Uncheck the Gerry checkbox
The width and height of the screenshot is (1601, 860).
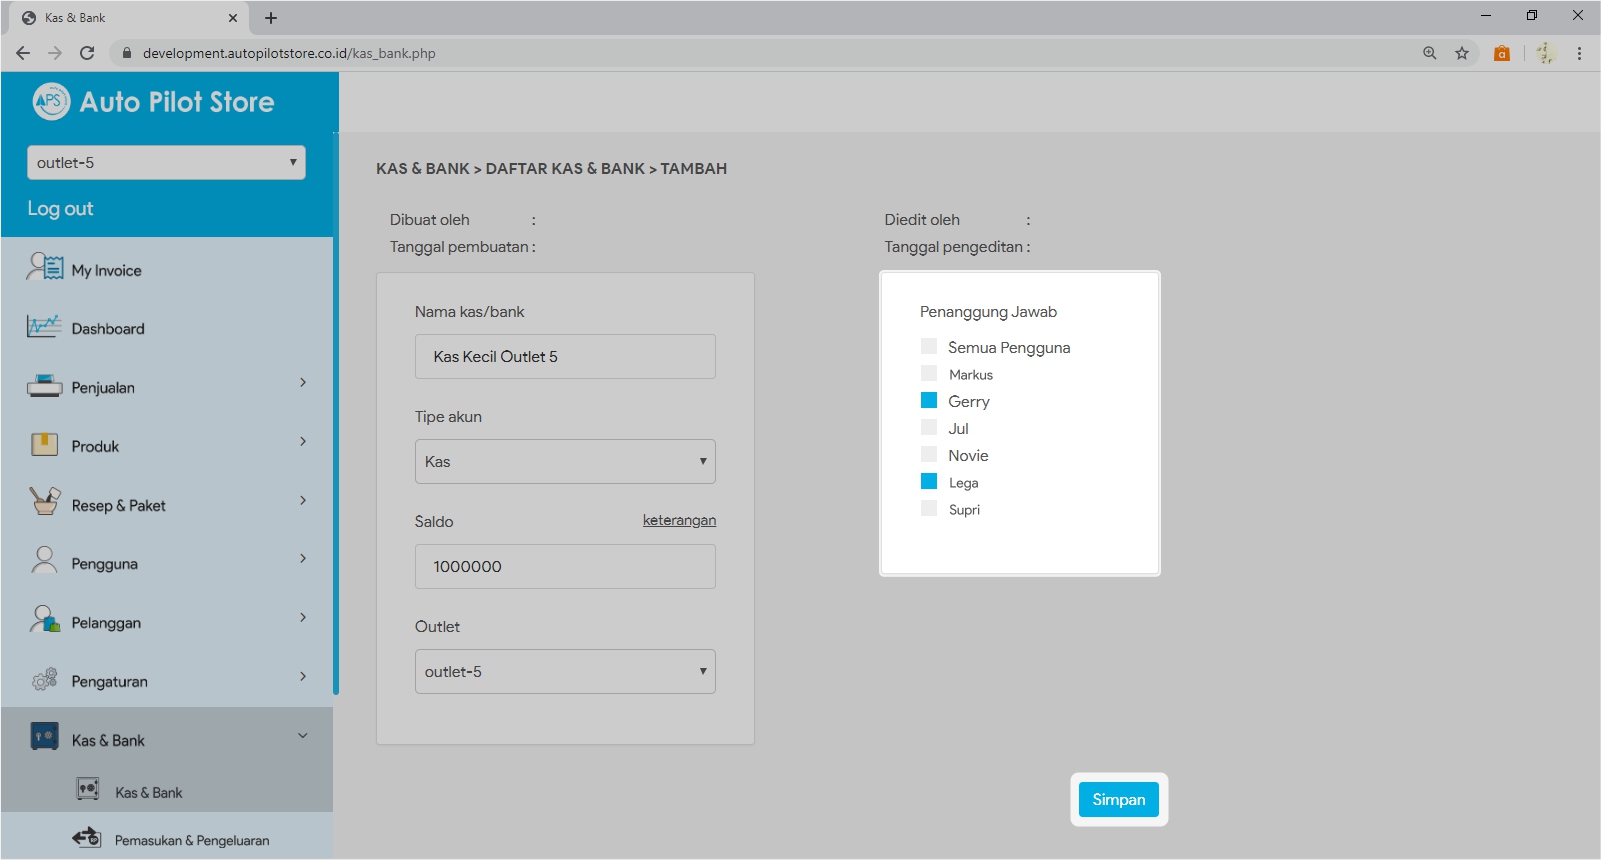(x=929, y=401)
